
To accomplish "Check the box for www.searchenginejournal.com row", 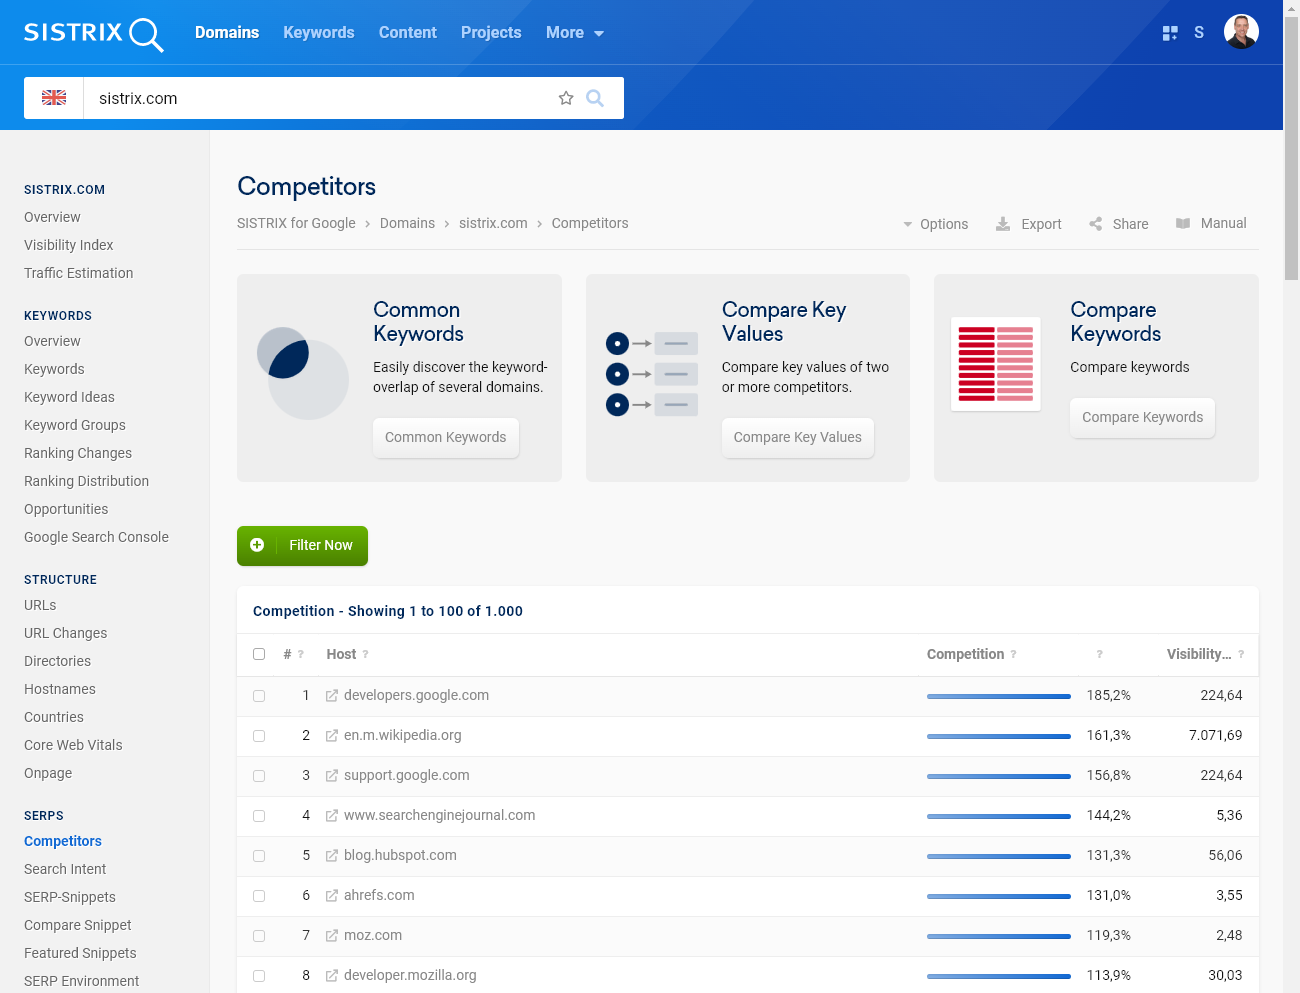I will coord(259,816).
